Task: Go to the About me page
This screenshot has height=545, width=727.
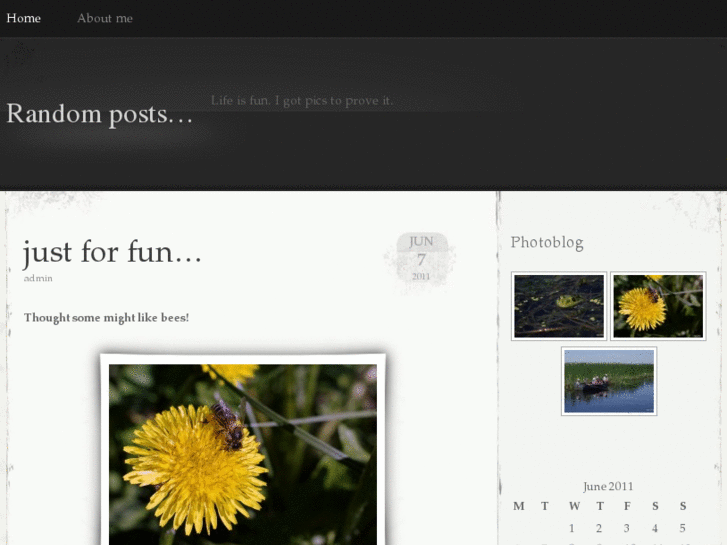Action: pyautogui.click(x=105, y=18)
